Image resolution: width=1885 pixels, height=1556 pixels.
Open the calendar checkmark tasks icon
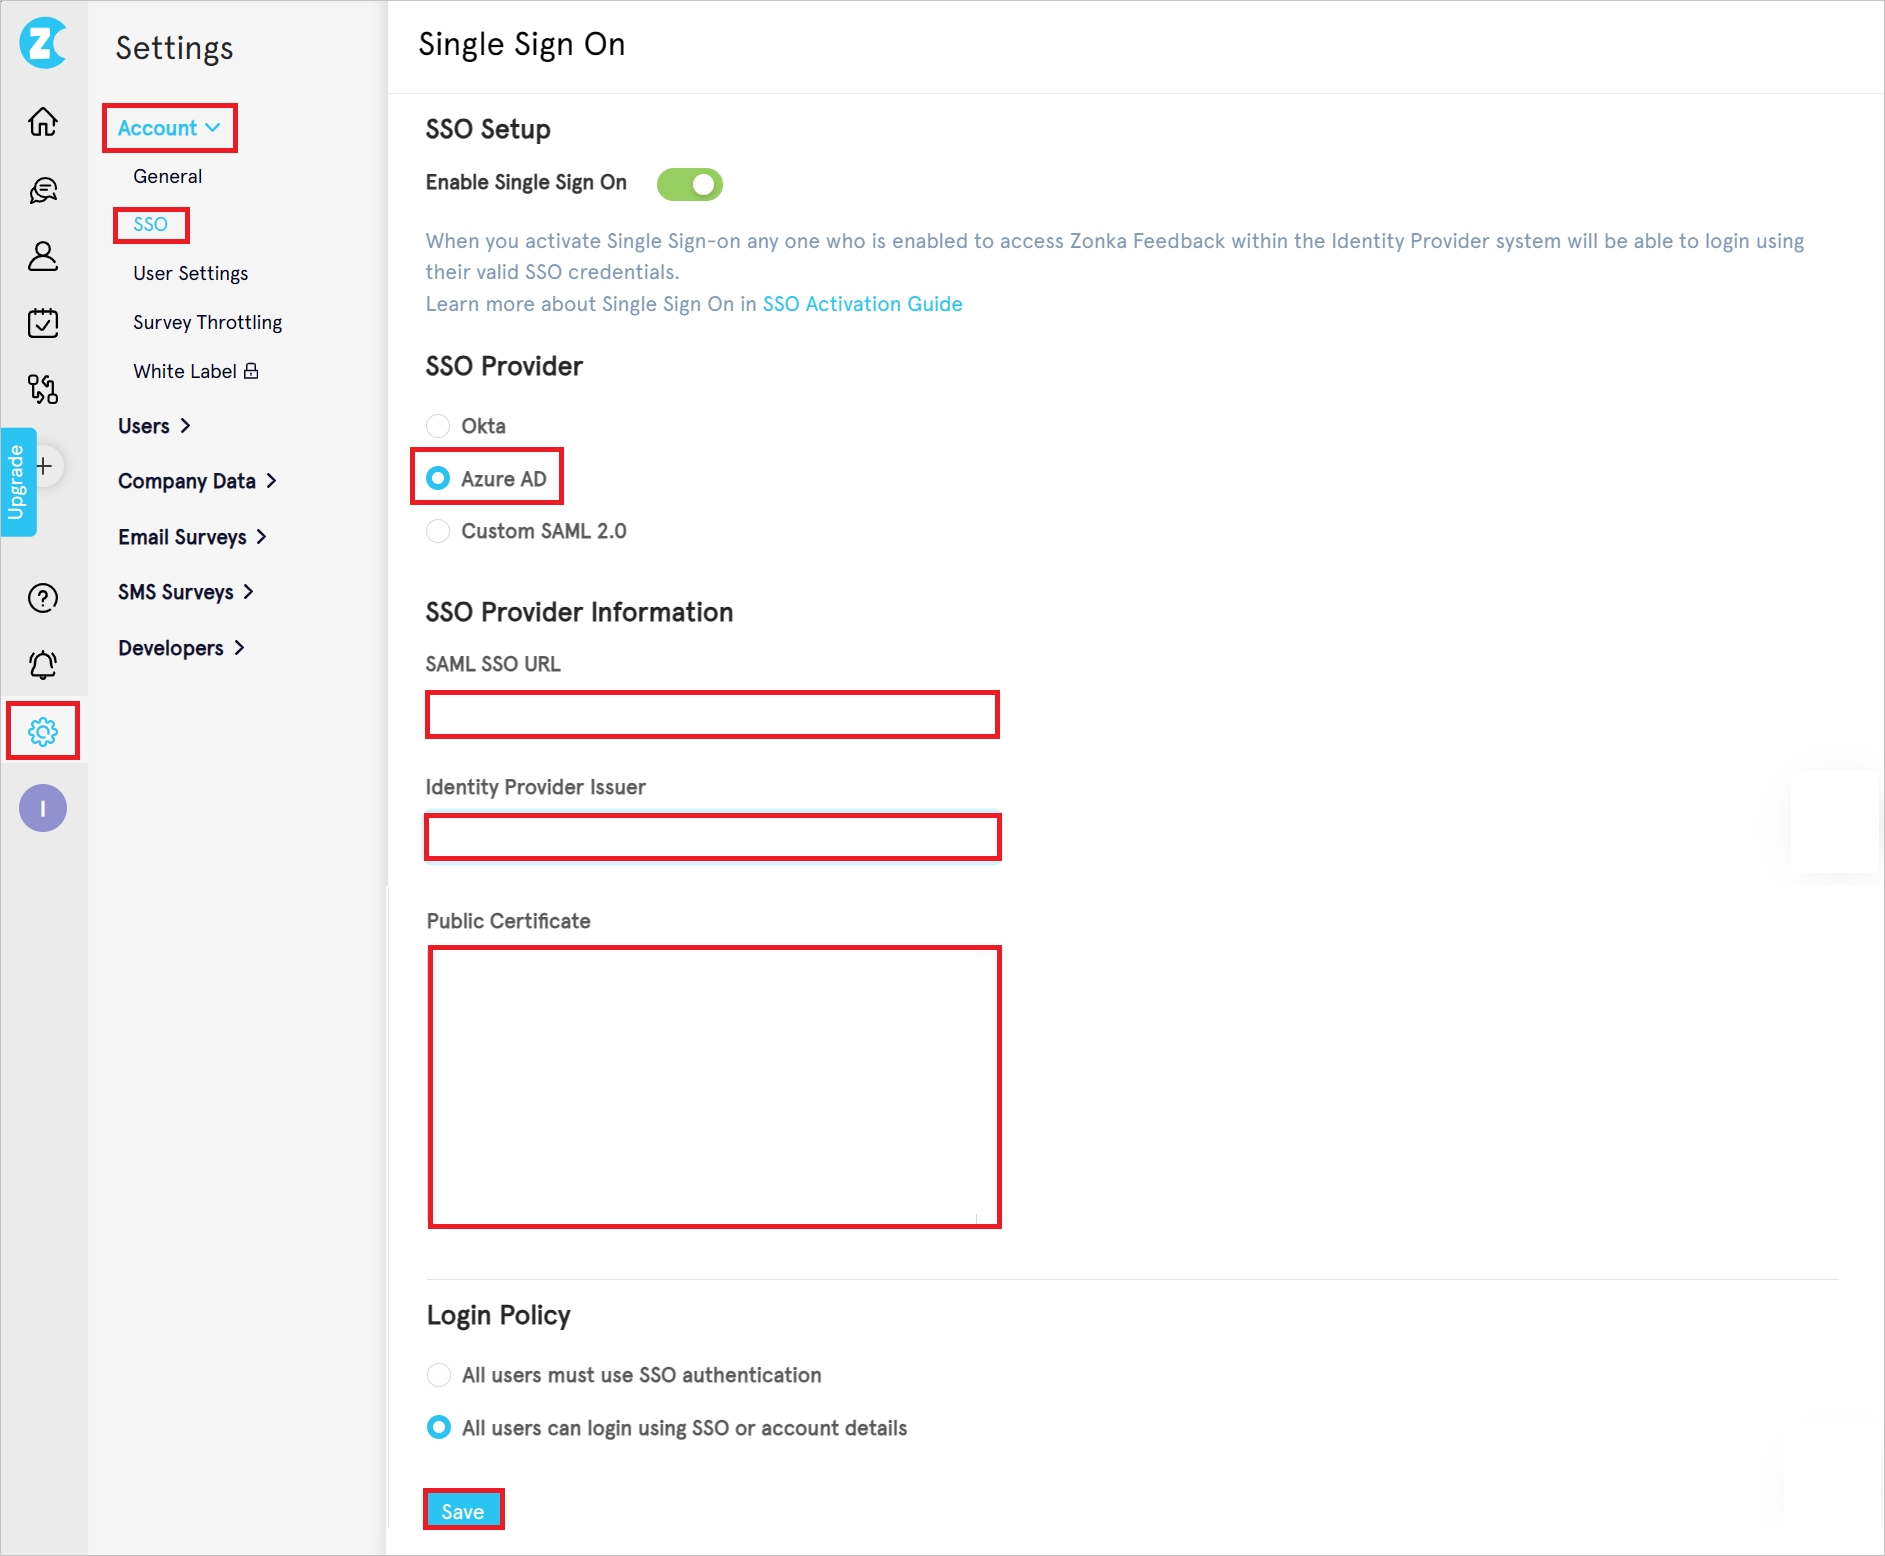pos(43,323)
